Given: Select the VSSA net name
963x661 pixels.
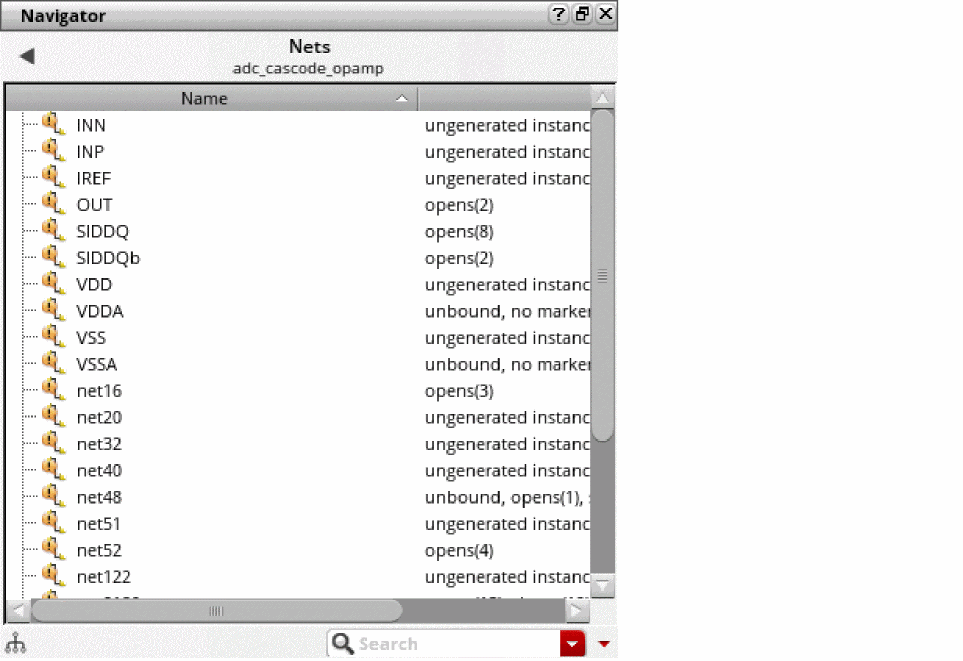Looking at the screenshot, I should (x=96, y=364).
